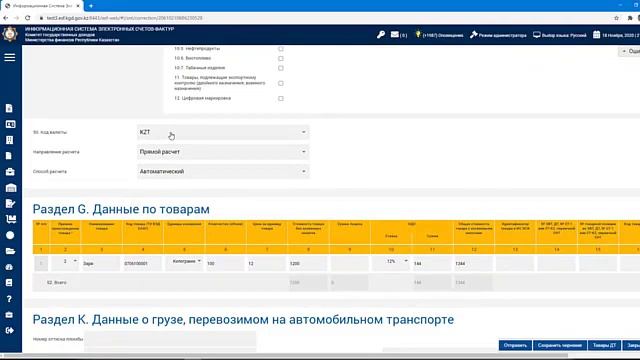
Task: Open the question mark help icon
Action: click(x=9, y=299)
